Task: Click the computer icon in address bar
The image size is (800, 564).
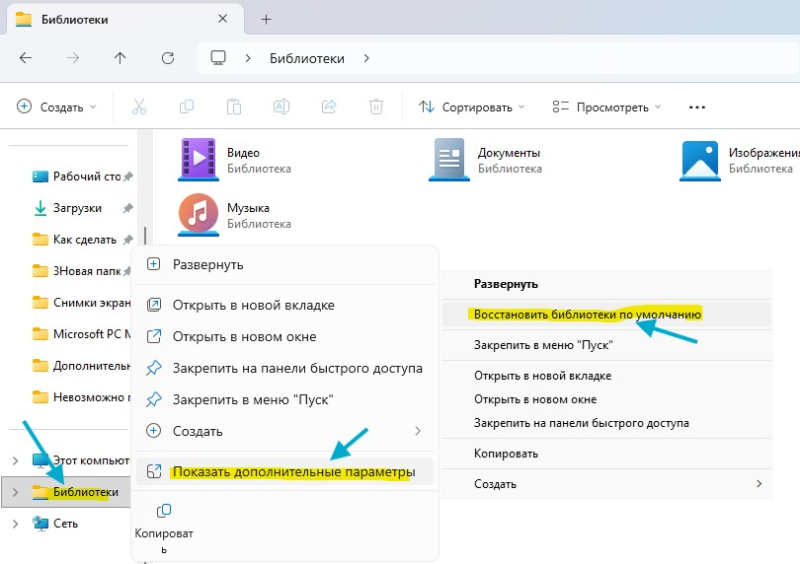Action: pyautogui.click(x=218, y=58)
